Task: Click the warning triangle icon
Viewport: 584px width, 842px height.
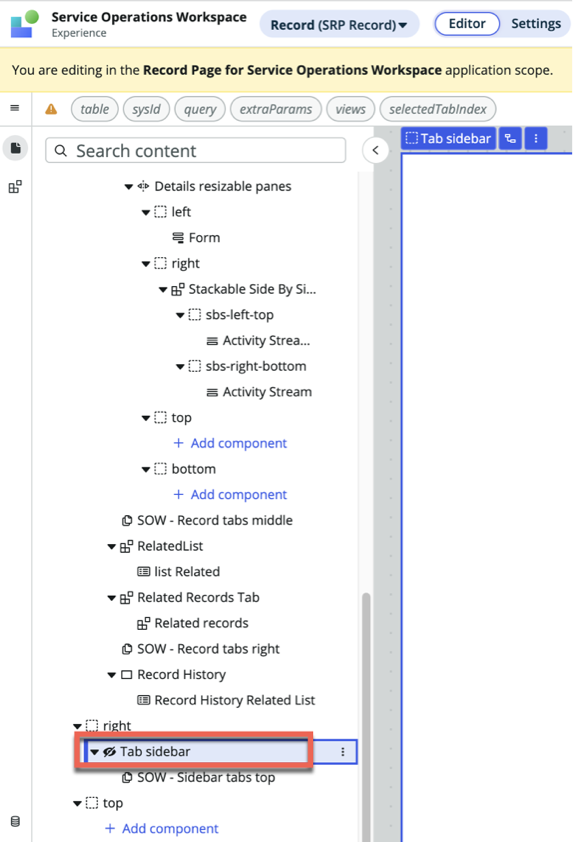Action: (x=51, y=109)
